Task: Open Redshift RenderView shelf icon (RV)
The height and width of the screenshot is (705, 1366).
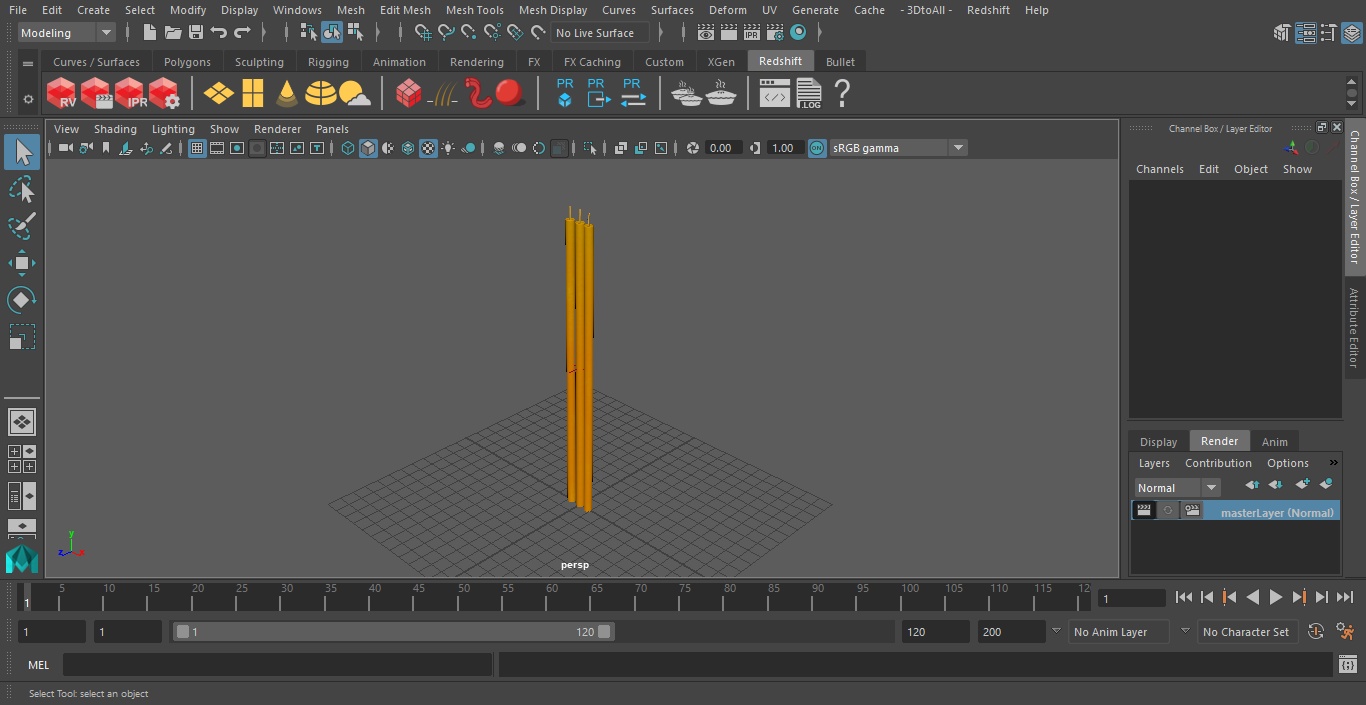Action: (62, 94)
